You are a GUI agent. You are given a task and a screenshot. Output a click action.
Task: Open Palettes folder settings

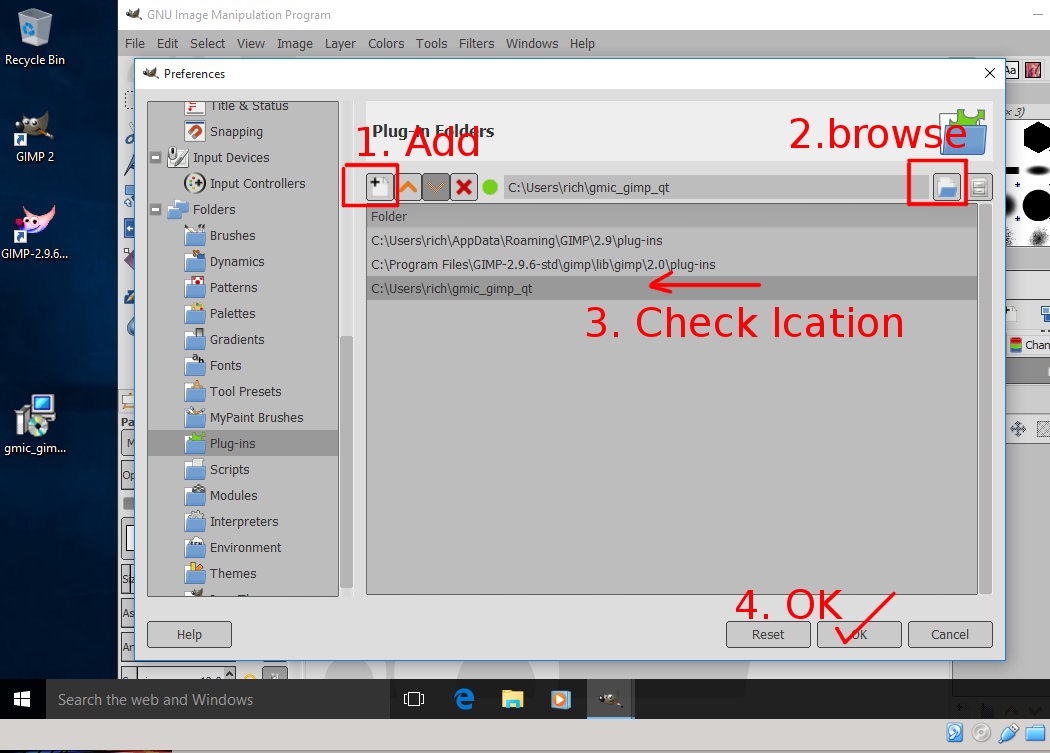click(x=232, y=314)
